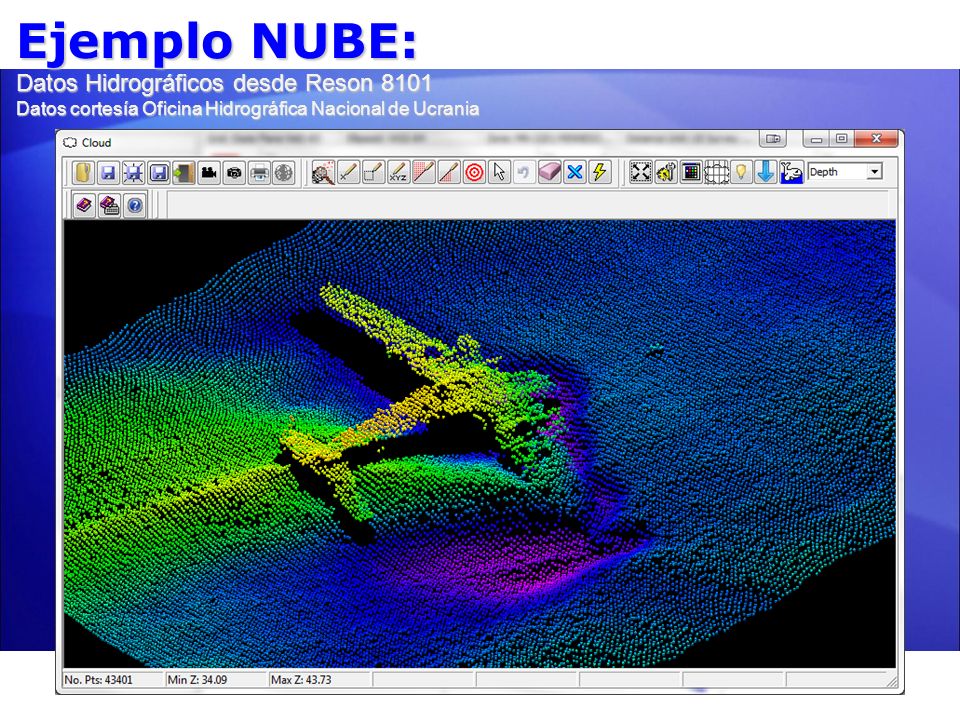The width and height of the screenshot is (960, 720).
Task: Toggle the cloud grid overlay icon
Action: [x=716, y=173]
